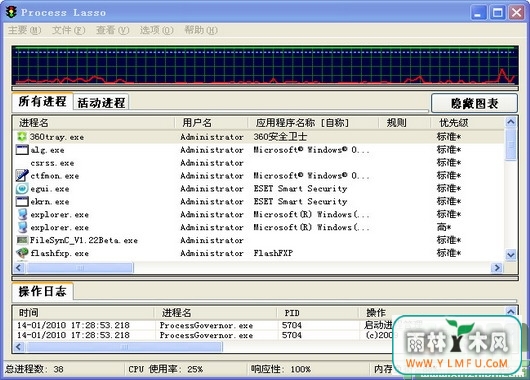The width and height of the screenshot is (530, 380).
Task: Click the log 进程名 column header
Action: point(215,313)
